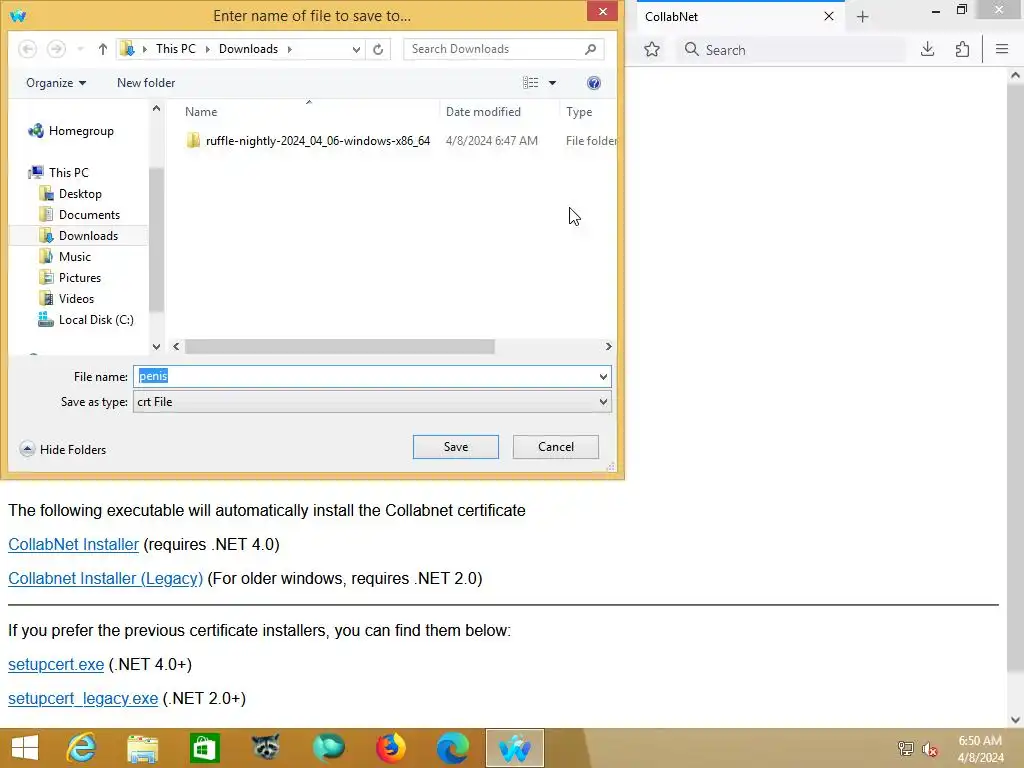Expand the view options dropdown arrow
This screenshot has width=1024, height=768.
552,83
